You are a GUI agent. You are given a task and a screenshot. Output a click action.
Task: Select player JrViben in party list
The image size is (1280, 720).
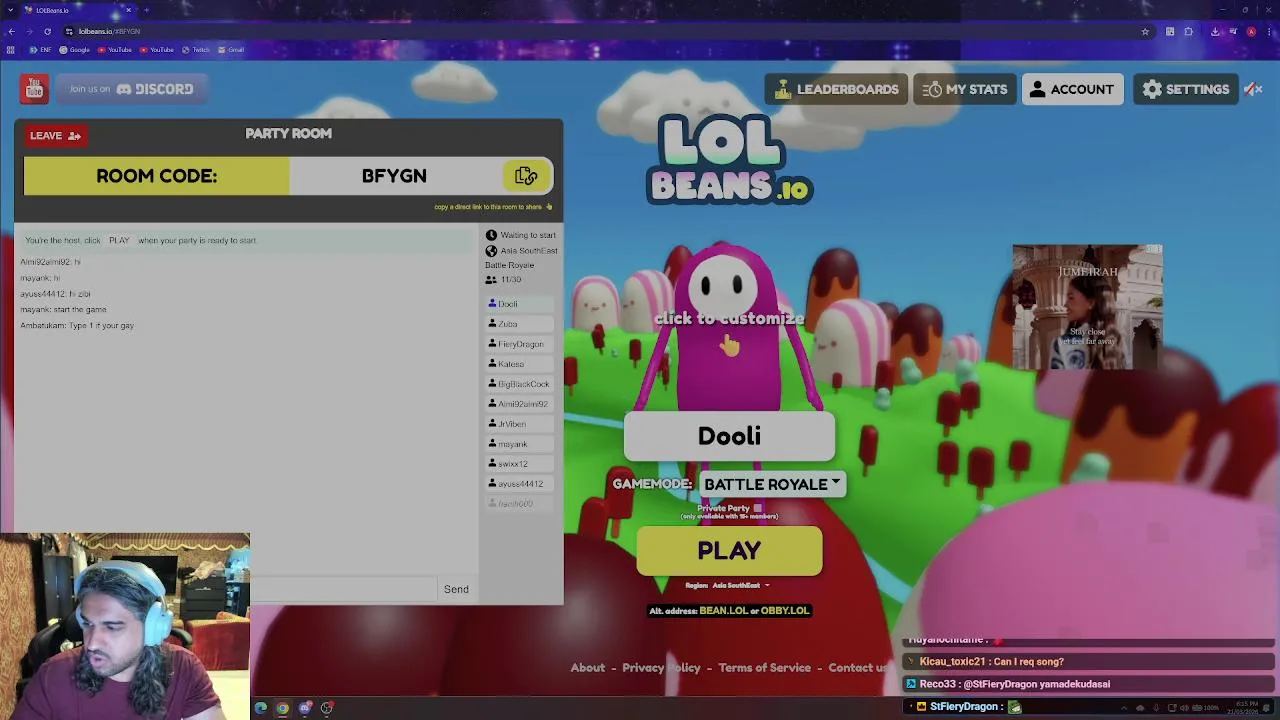[519, 424]
